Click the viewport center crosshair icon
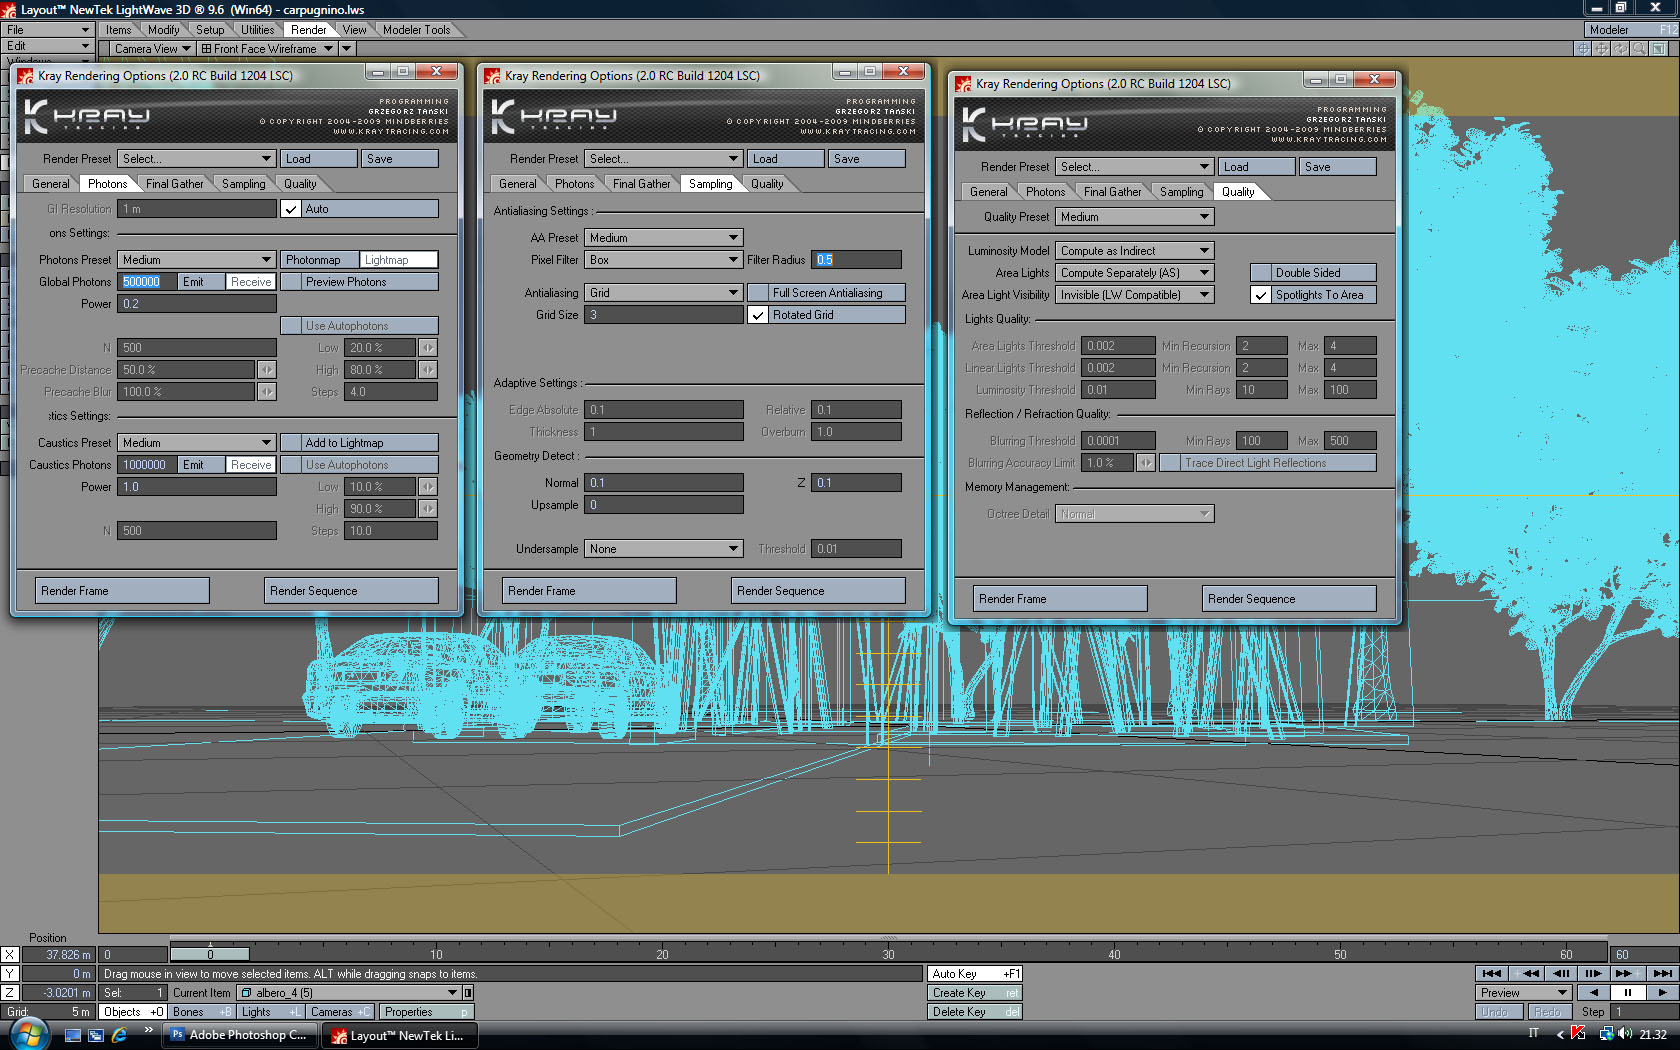1680x1050 pixels. 1582,48
